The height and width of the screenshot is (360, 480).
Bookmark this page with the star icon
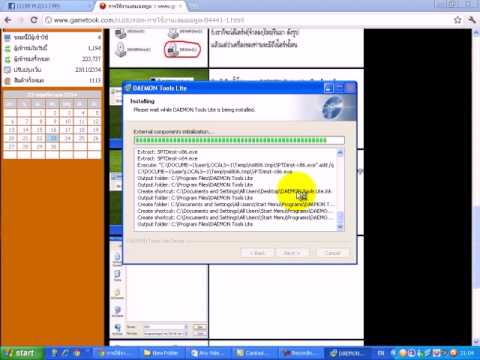point(458,20)
